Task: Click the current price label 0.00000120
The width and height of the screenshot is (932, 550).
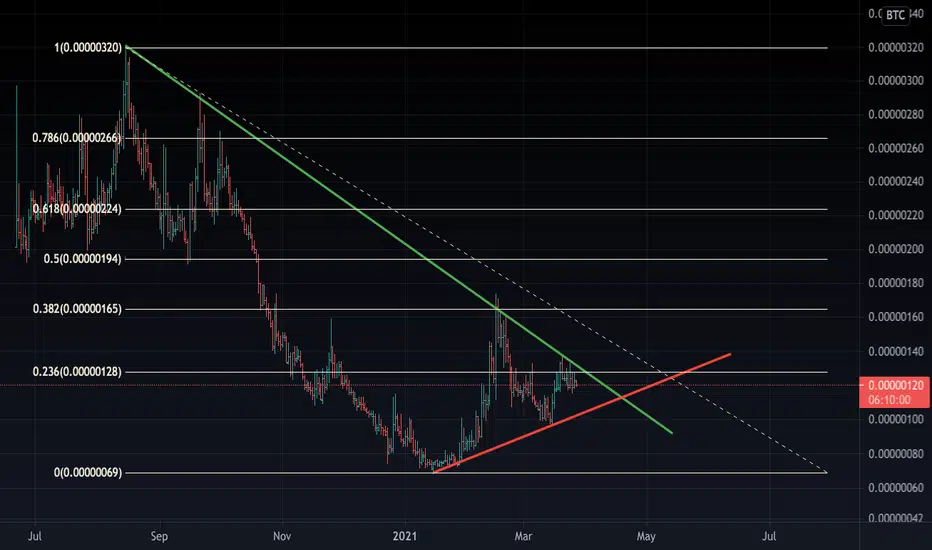Action: click(896, 385)
